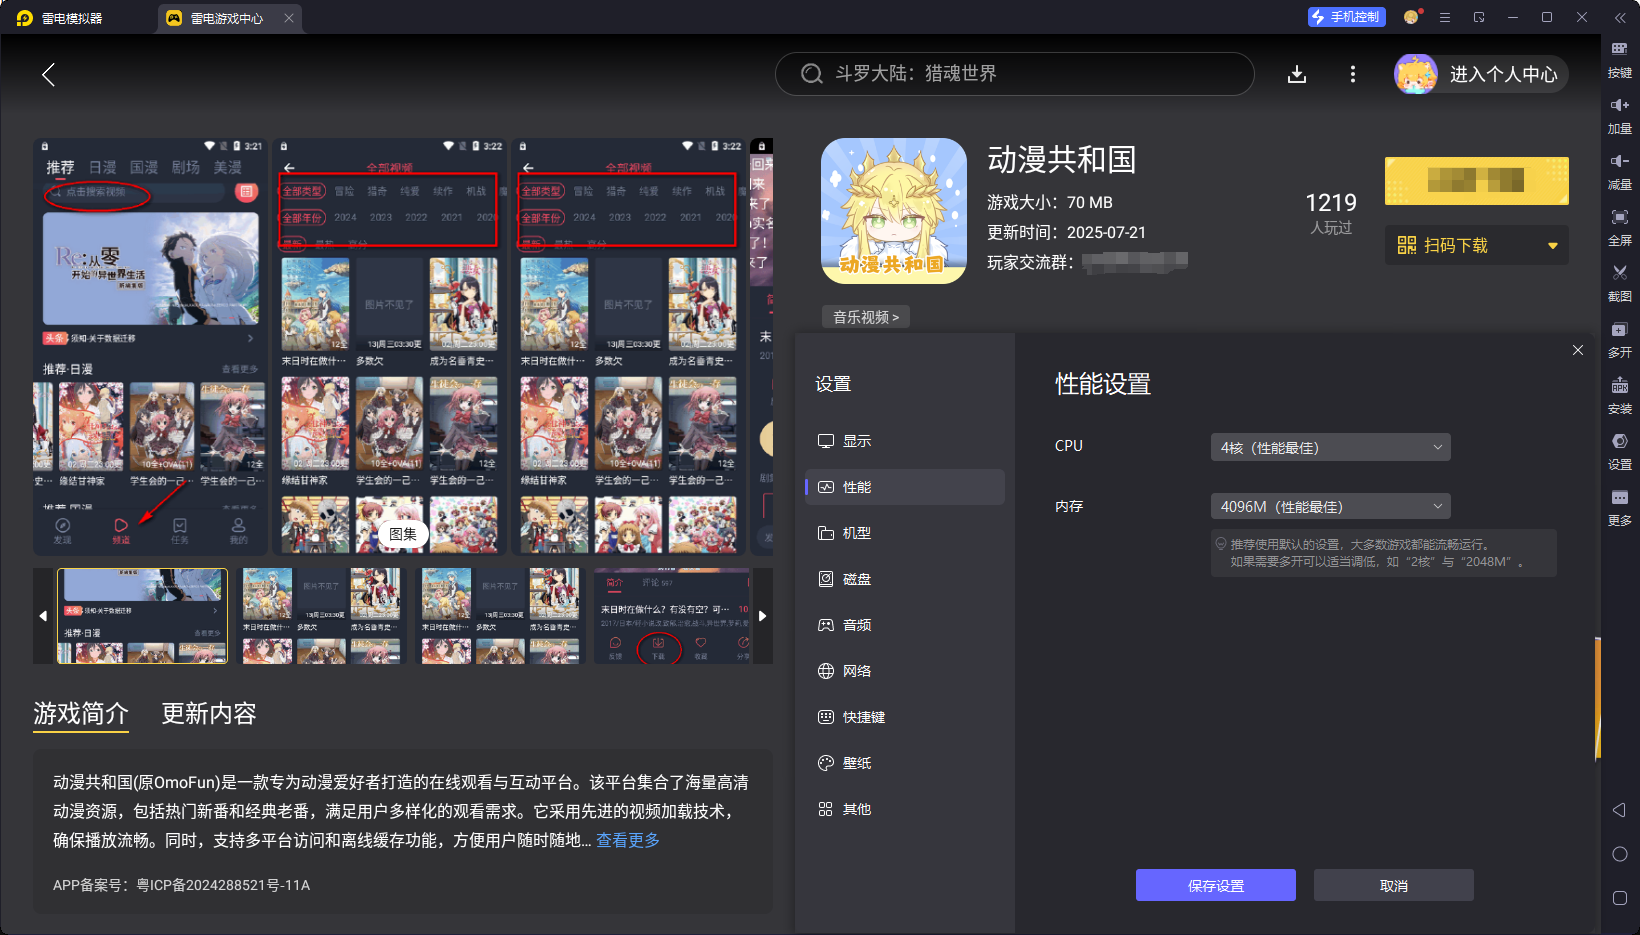This screenshot has height=935, width=1640.
Task: Expand the 扫码下载 dropdown arrow
Action: click(1553, 246)
